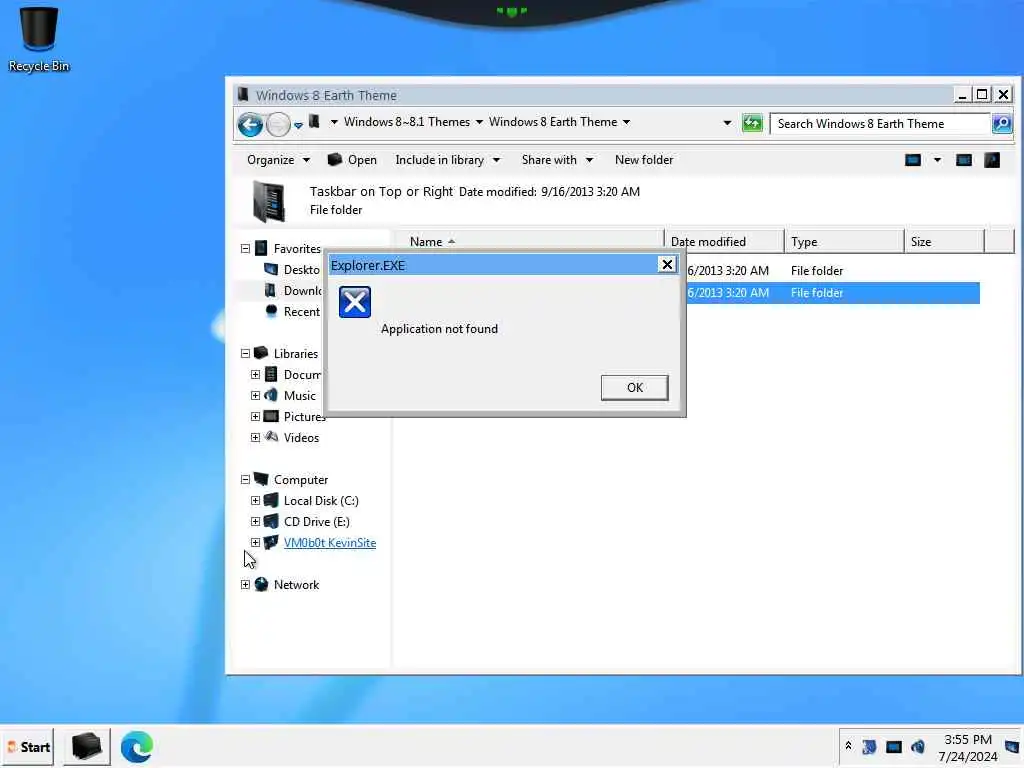Image resolution: width=1024 pixels, height=768 pixels.
Task: Expand the Pictures library node
Action: (x=255, y=416)
